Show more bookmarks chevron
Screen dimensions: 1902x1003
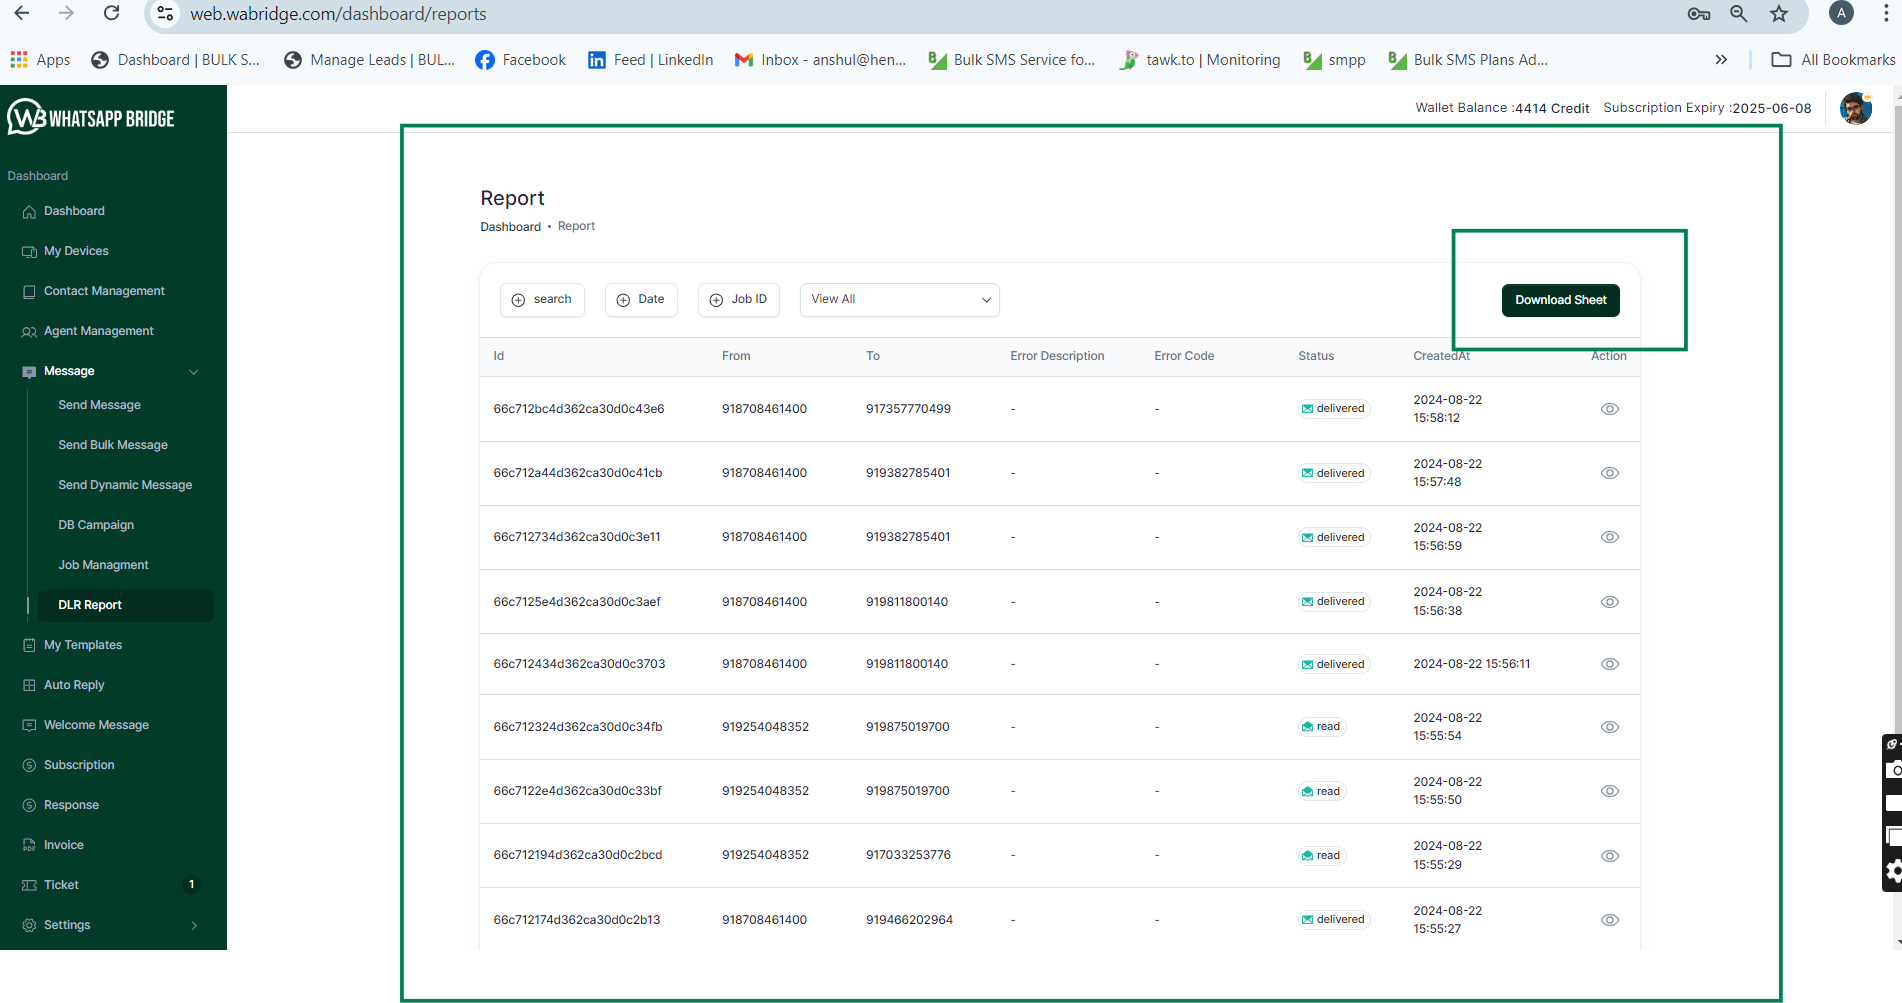[x=1721, y=60]
